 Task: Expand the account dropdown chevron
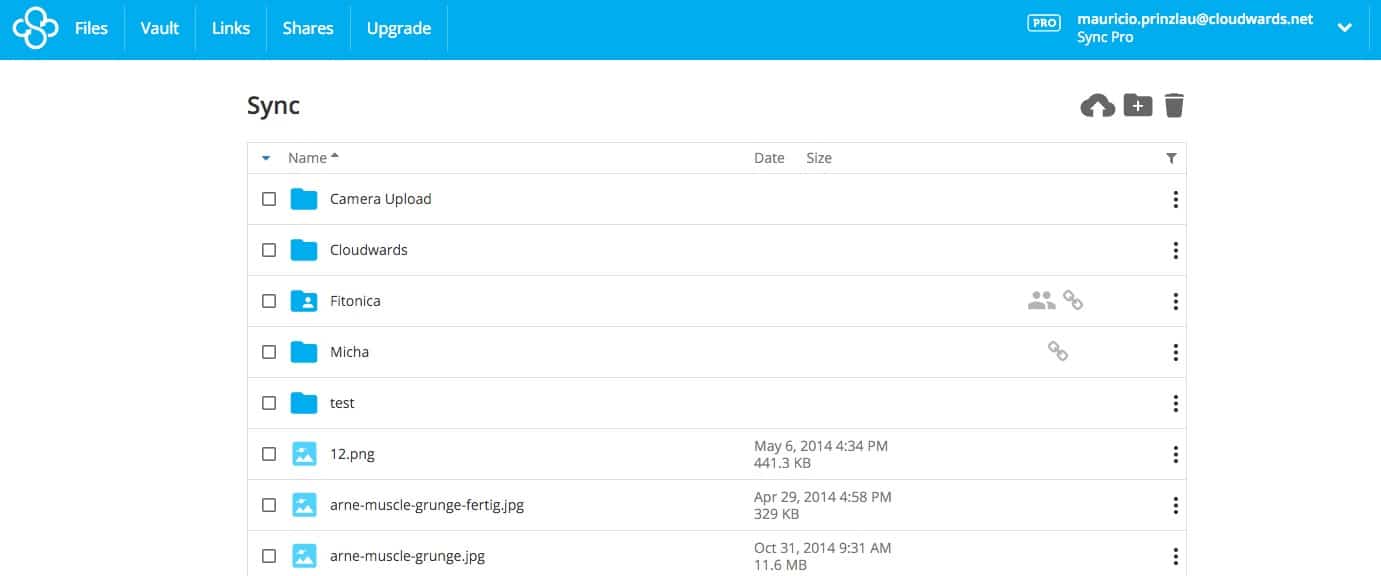[1345, 28]
